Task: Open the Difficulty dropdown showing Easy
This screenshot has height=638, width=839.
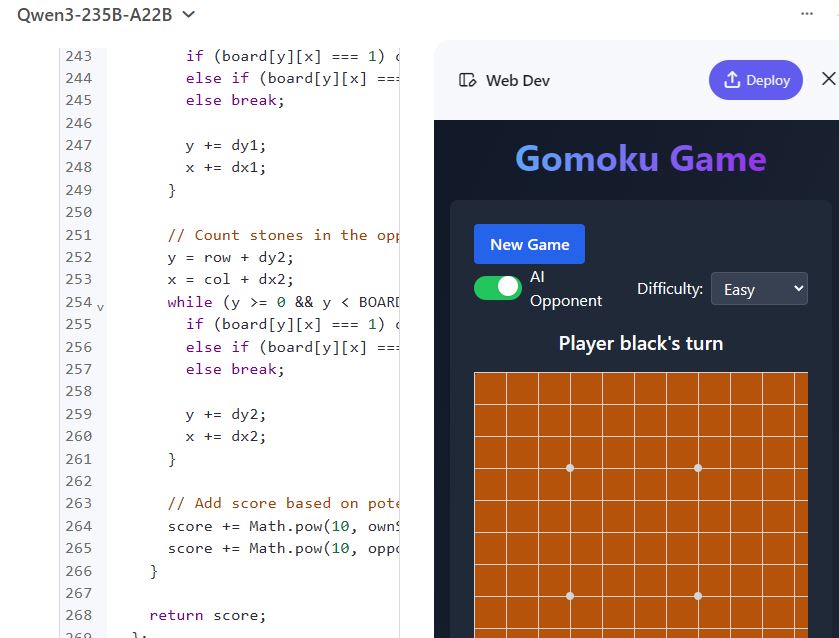Action: tap(760, 288)
